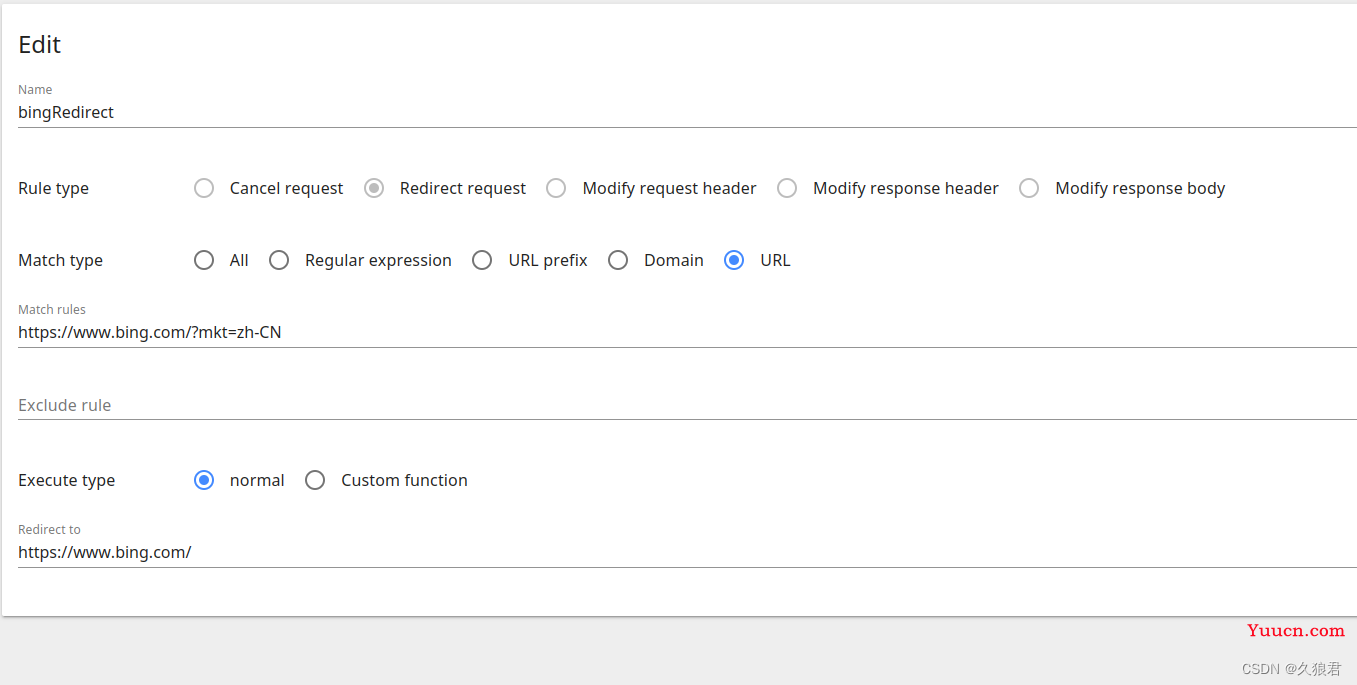Click the Redirect to URL field
Screen dimensions: 1357x685
click(687, 552)
